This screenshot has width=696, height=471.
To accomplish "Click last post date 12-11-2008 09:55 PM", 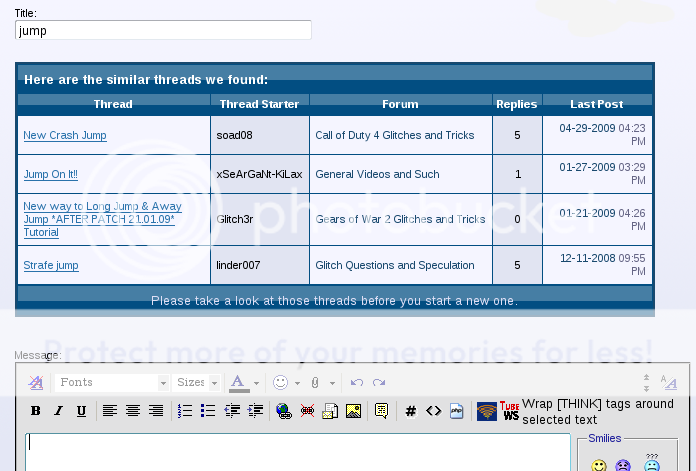I will coord(602,265).
